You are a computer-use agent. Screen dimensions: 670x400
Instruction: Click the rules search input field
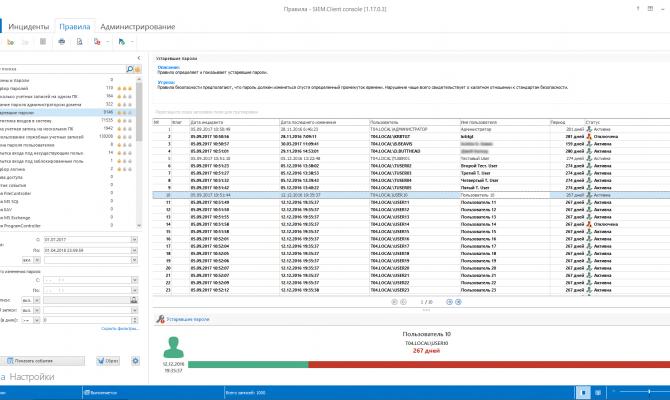point(62,69)
